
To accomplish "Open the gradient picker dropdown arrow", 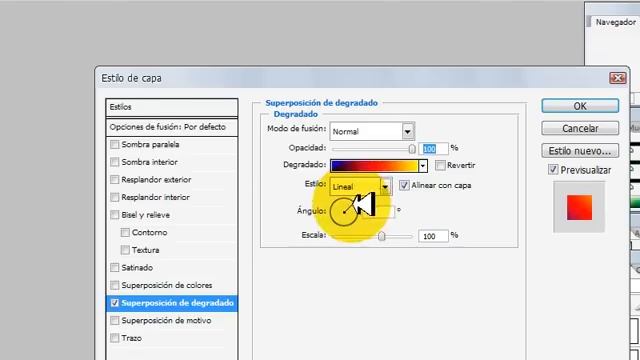I will tap(423, 166).
